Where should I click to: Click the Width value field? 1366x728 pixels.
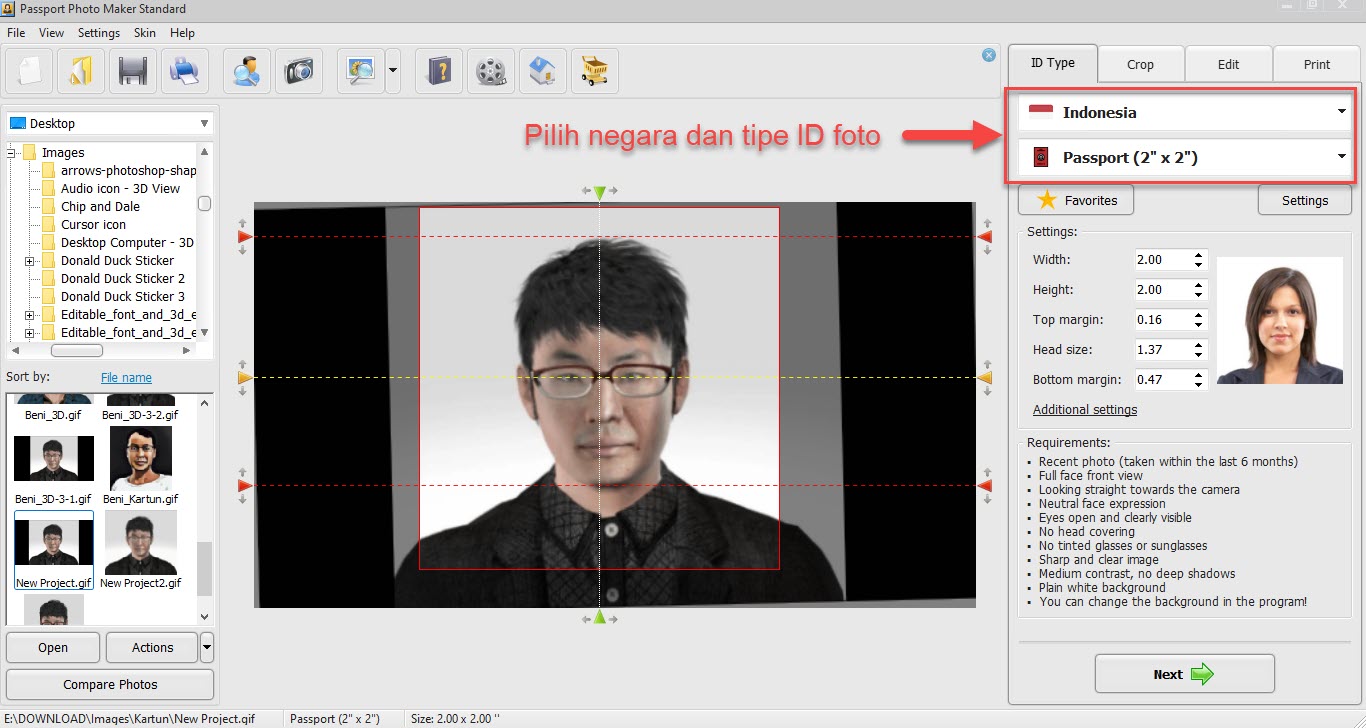[1163, 260]
